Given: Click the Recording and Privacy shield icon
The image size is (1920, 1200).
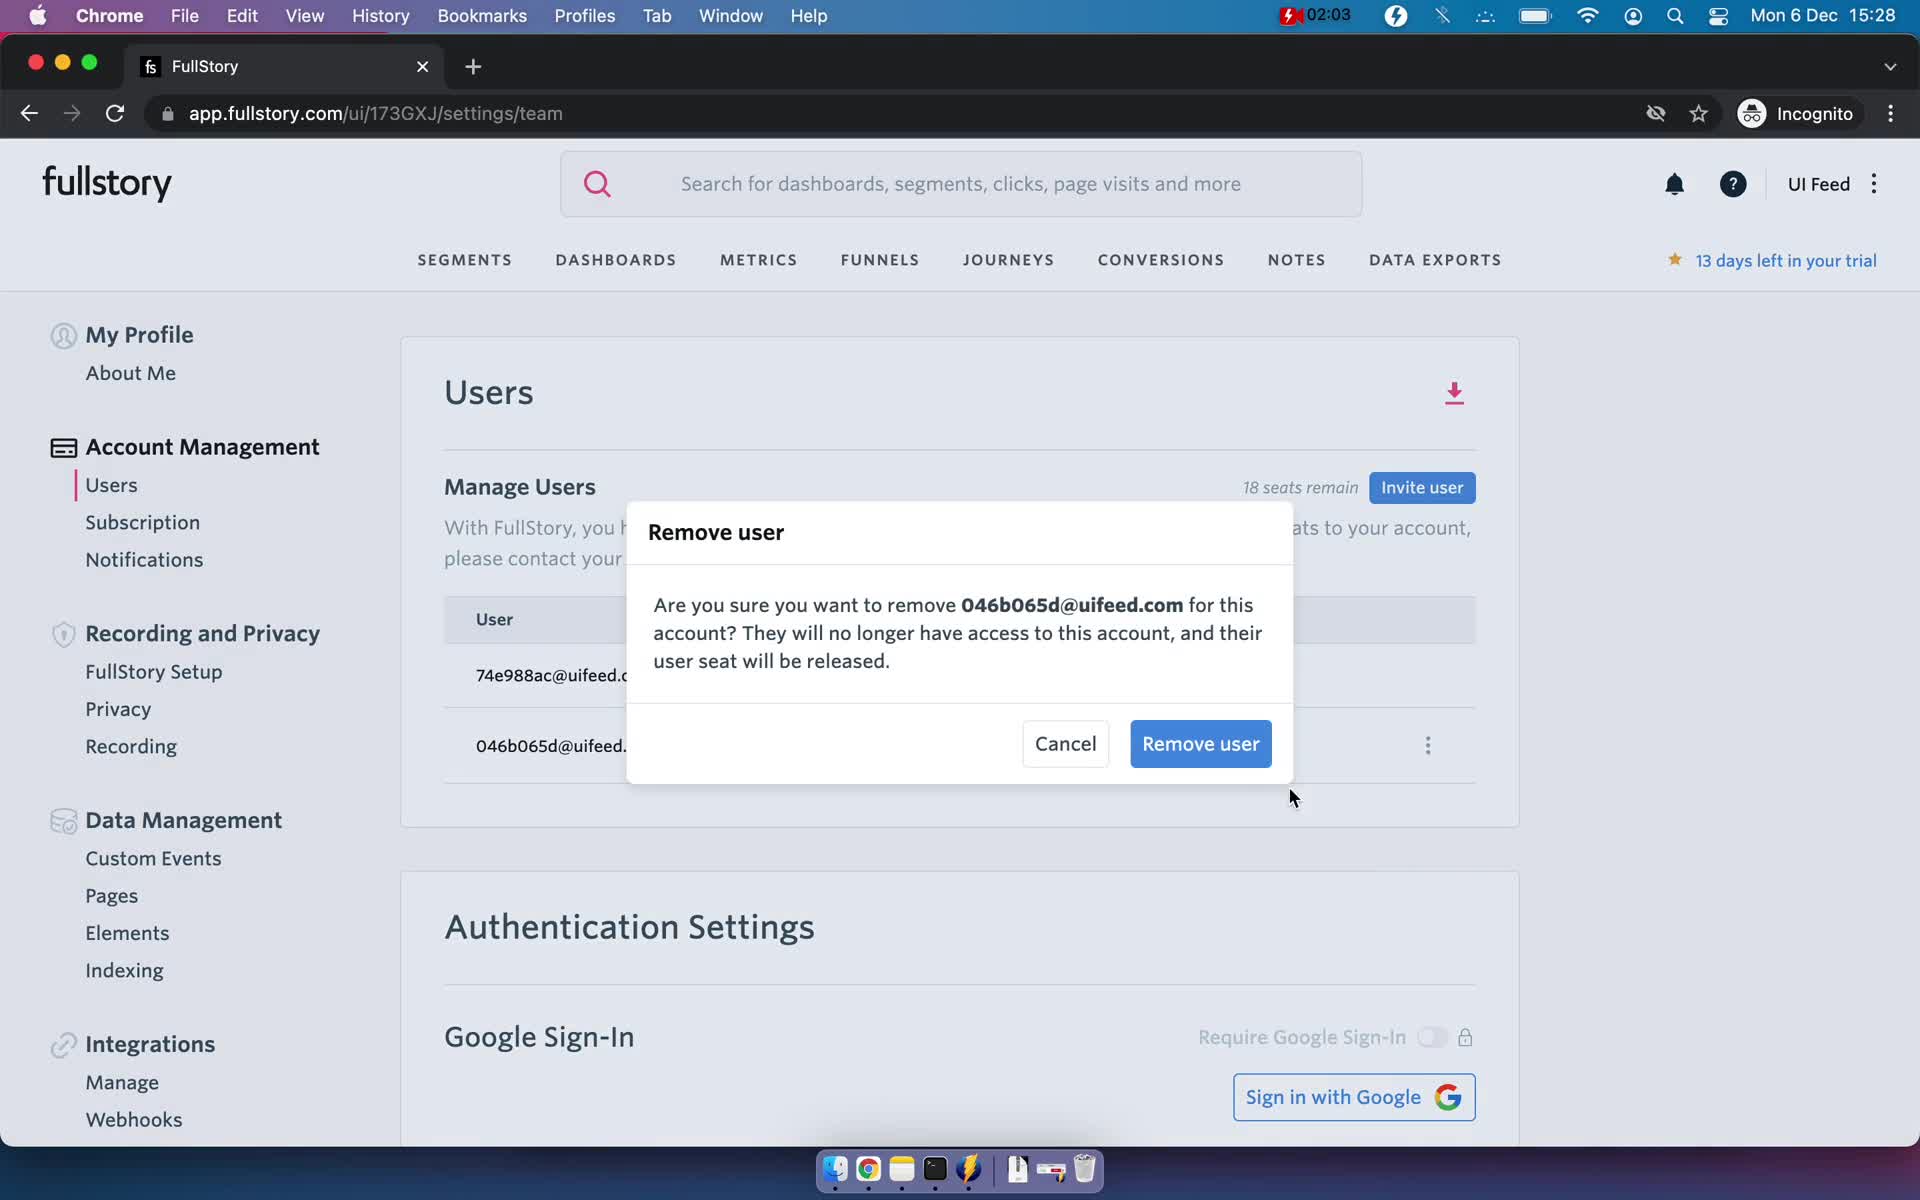Looking at the screenshot, I should (63, 634).
